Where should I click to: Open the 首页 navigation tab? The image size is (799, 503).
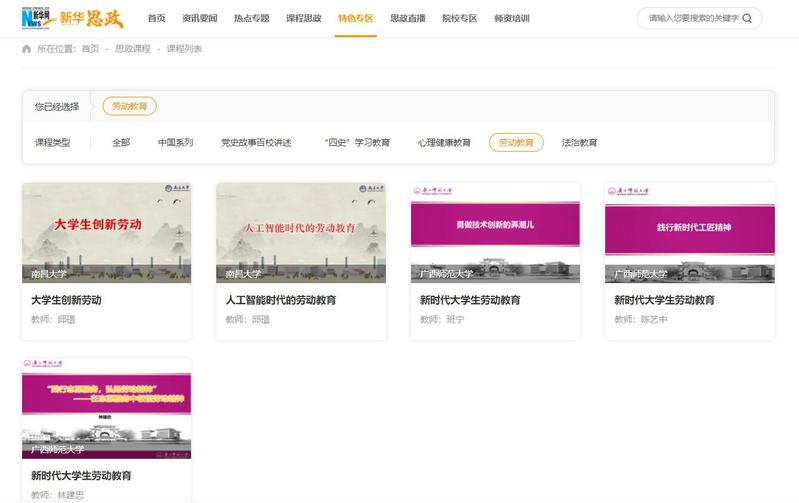pos(156,18)
